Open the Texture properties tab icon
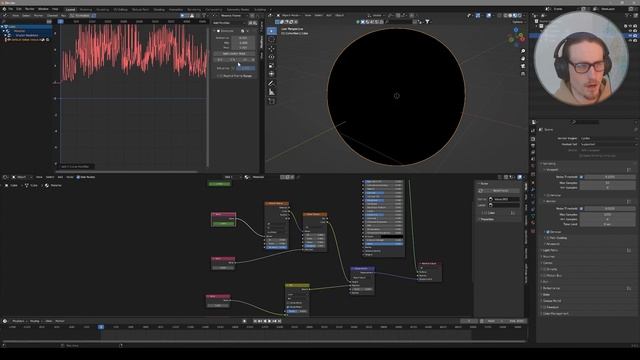640x360 pixels. [533, 231]
